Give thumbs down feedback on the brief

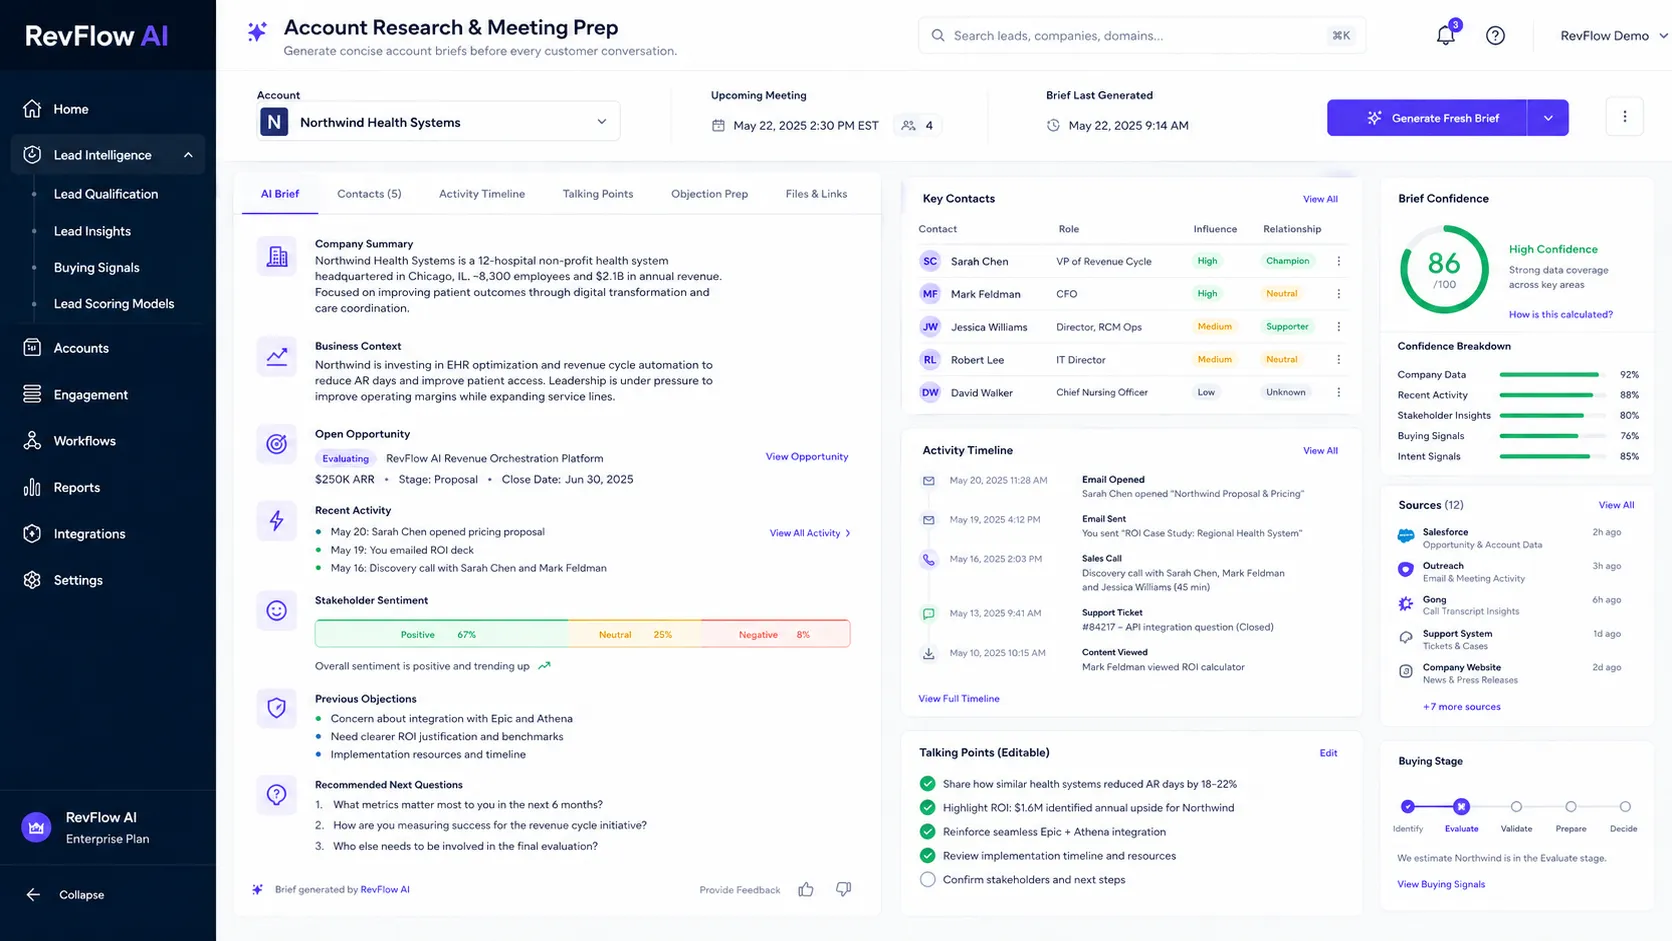tap(844, 889)
